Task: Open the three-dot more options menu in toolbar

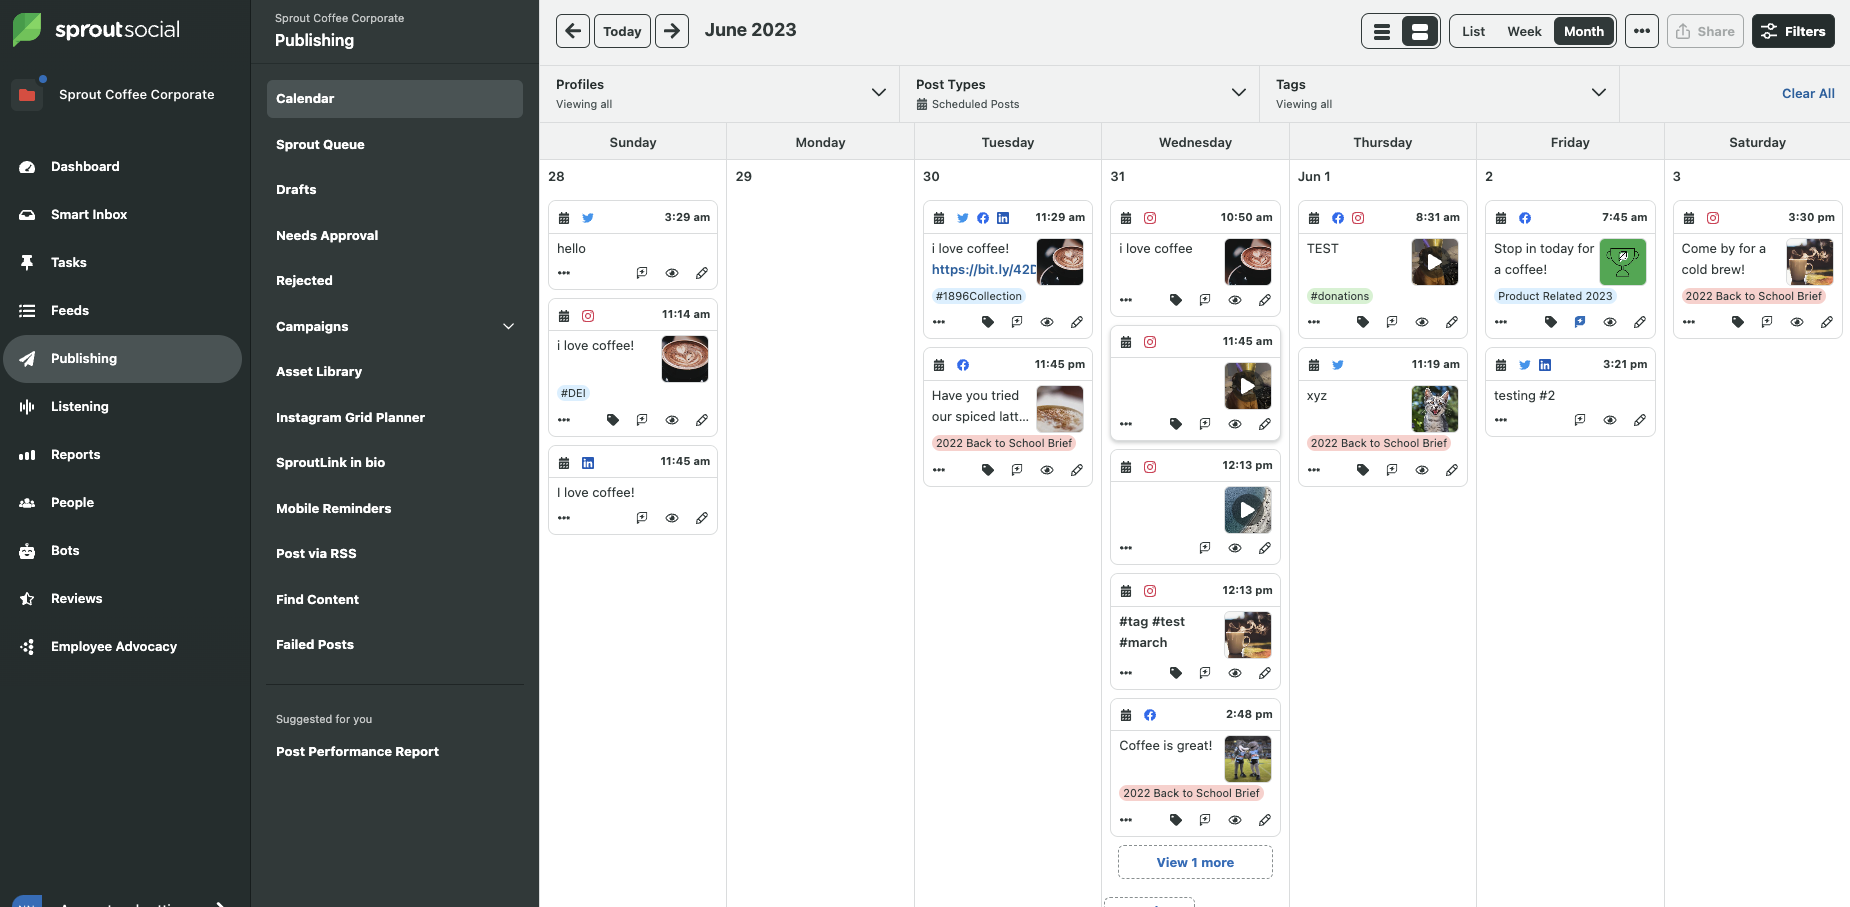Action: [1641, 31]
